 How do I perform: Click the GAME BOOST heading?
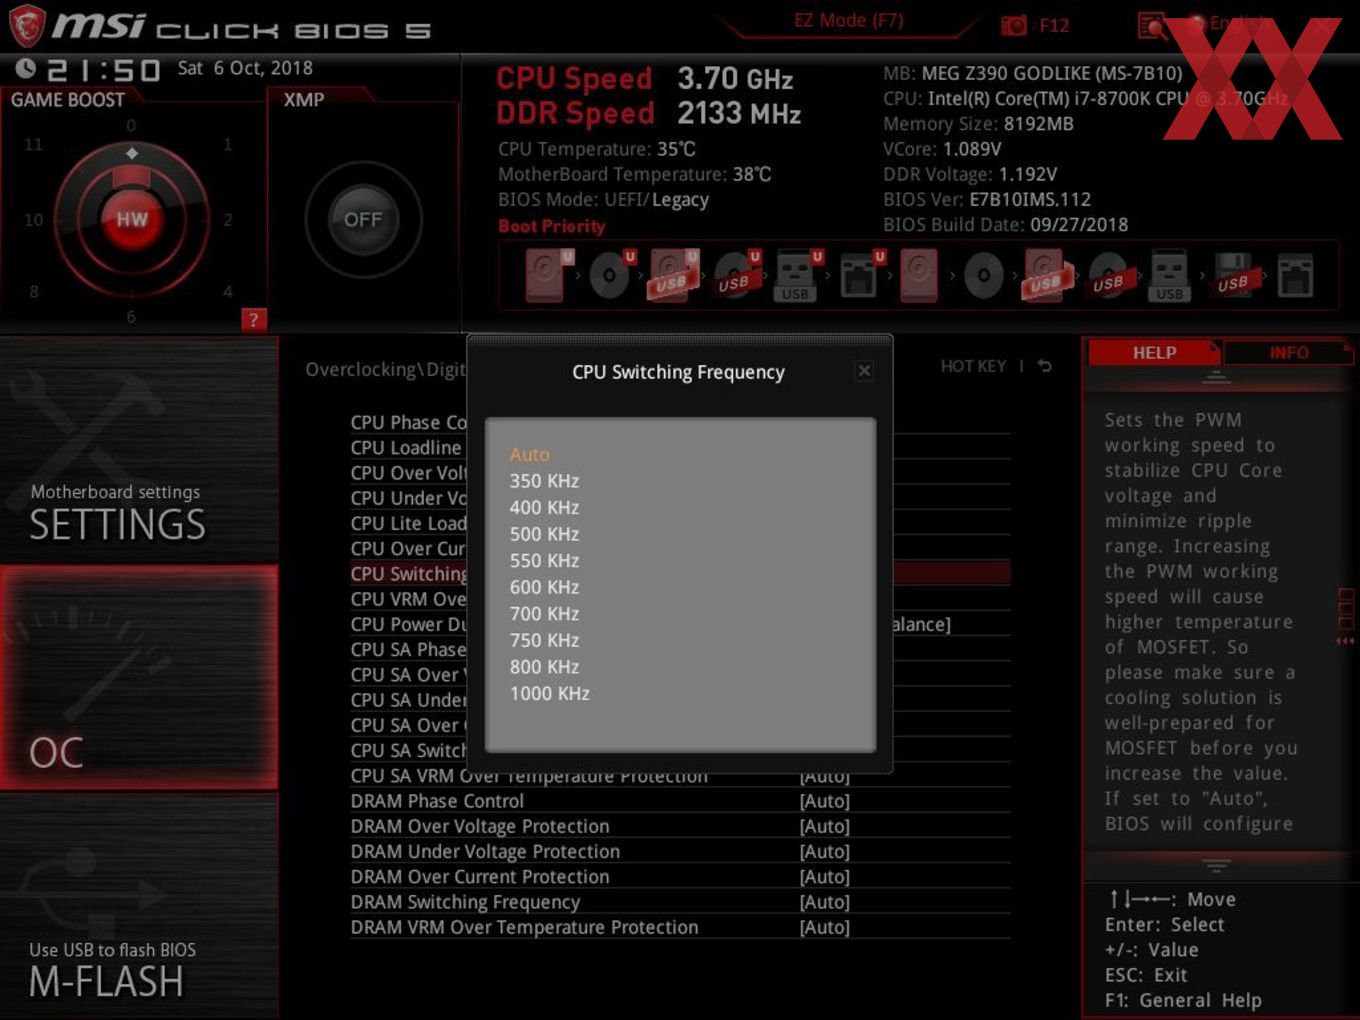pyautogui.click(x=67, y=100)
